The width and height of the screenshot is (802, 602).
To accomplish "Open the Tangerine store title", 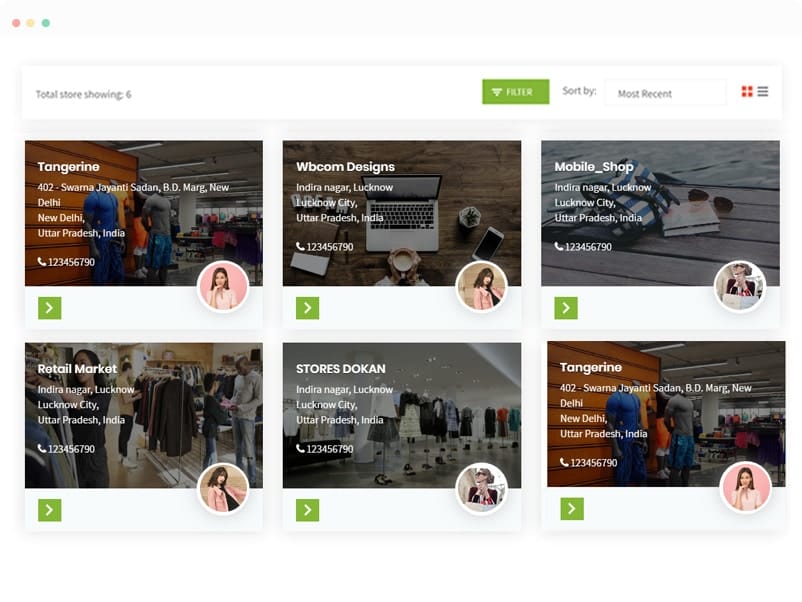I will point(71,166).
